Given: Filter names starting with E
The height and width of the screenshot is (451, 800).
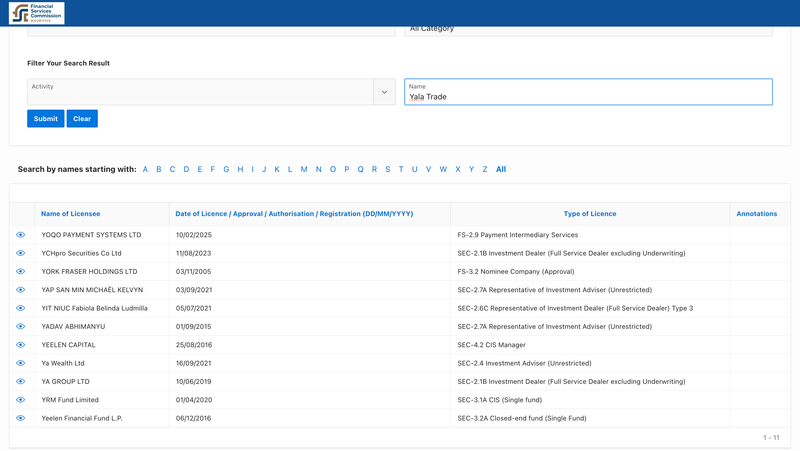Looking at the screenshot, I should click(x=199, y=169).
